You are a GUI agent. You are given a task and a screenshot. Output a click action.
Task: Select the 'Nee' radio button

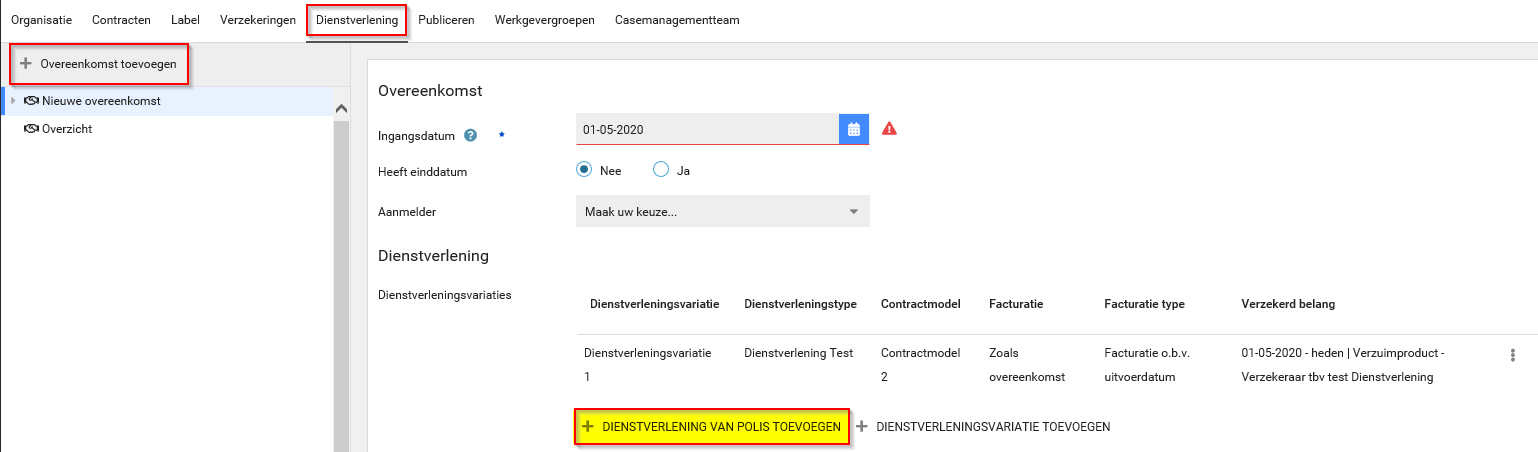click(585, 170)
